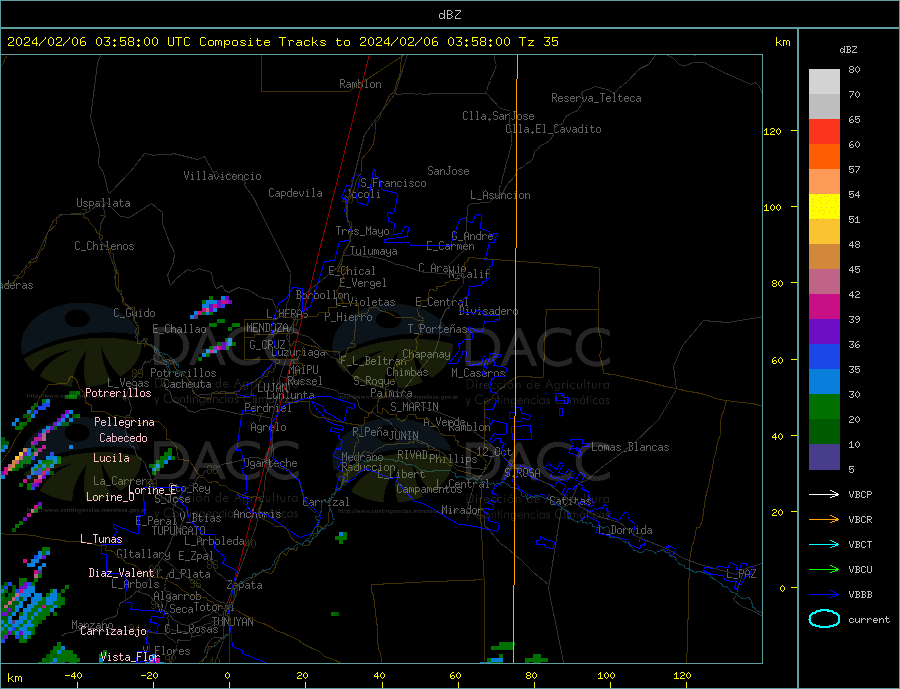This screenshot has height=689, width=900.
Task: Click the pink 'Pellegrina' label
Action: pos(124,422)
